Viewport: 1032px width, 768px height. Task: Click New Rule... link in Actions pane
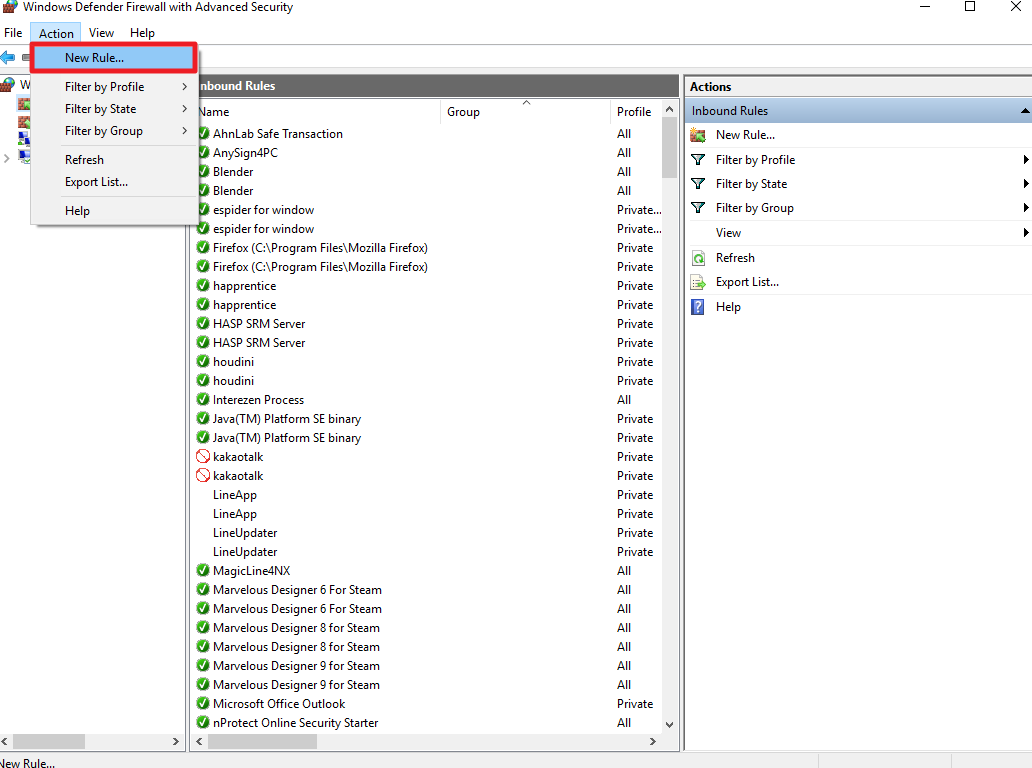[745, 135]
